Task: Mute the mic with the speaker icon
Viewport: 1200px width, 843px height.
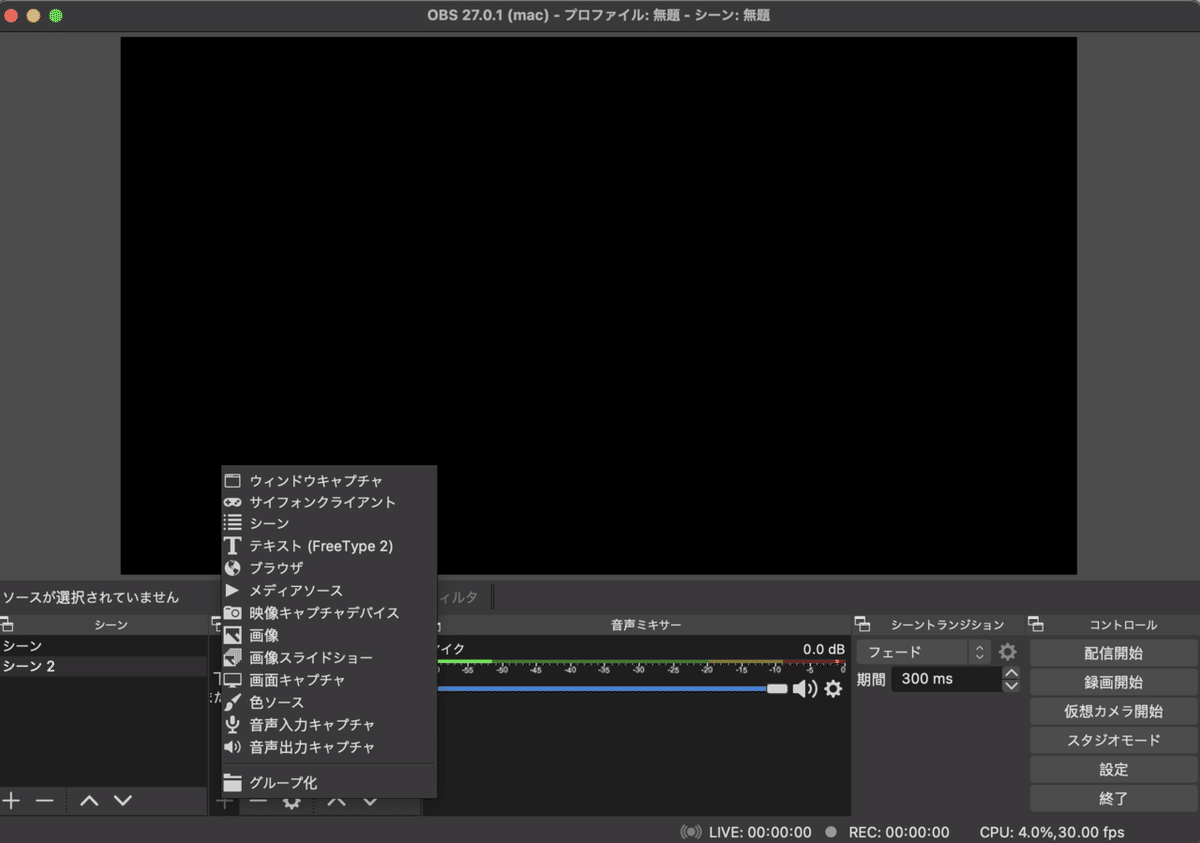Action: (807, 689)
